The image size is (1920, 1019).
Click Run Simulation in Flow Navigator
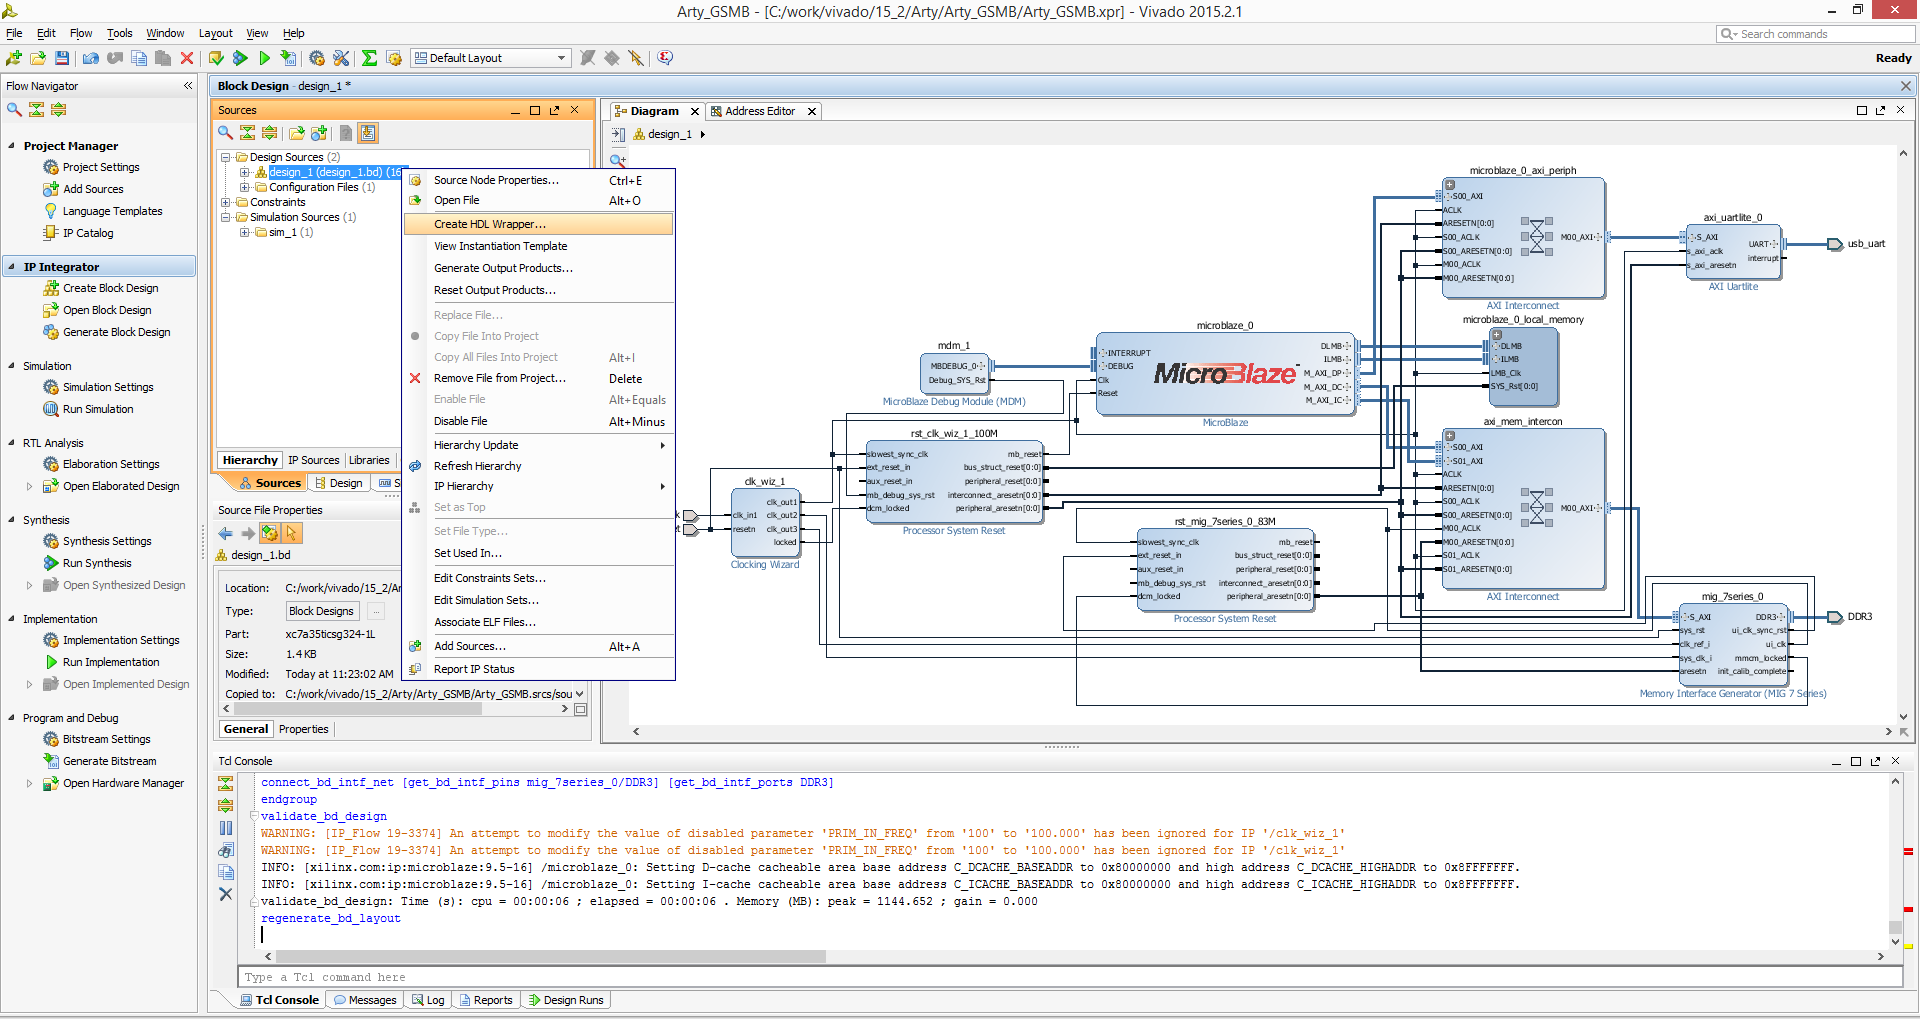98,409
